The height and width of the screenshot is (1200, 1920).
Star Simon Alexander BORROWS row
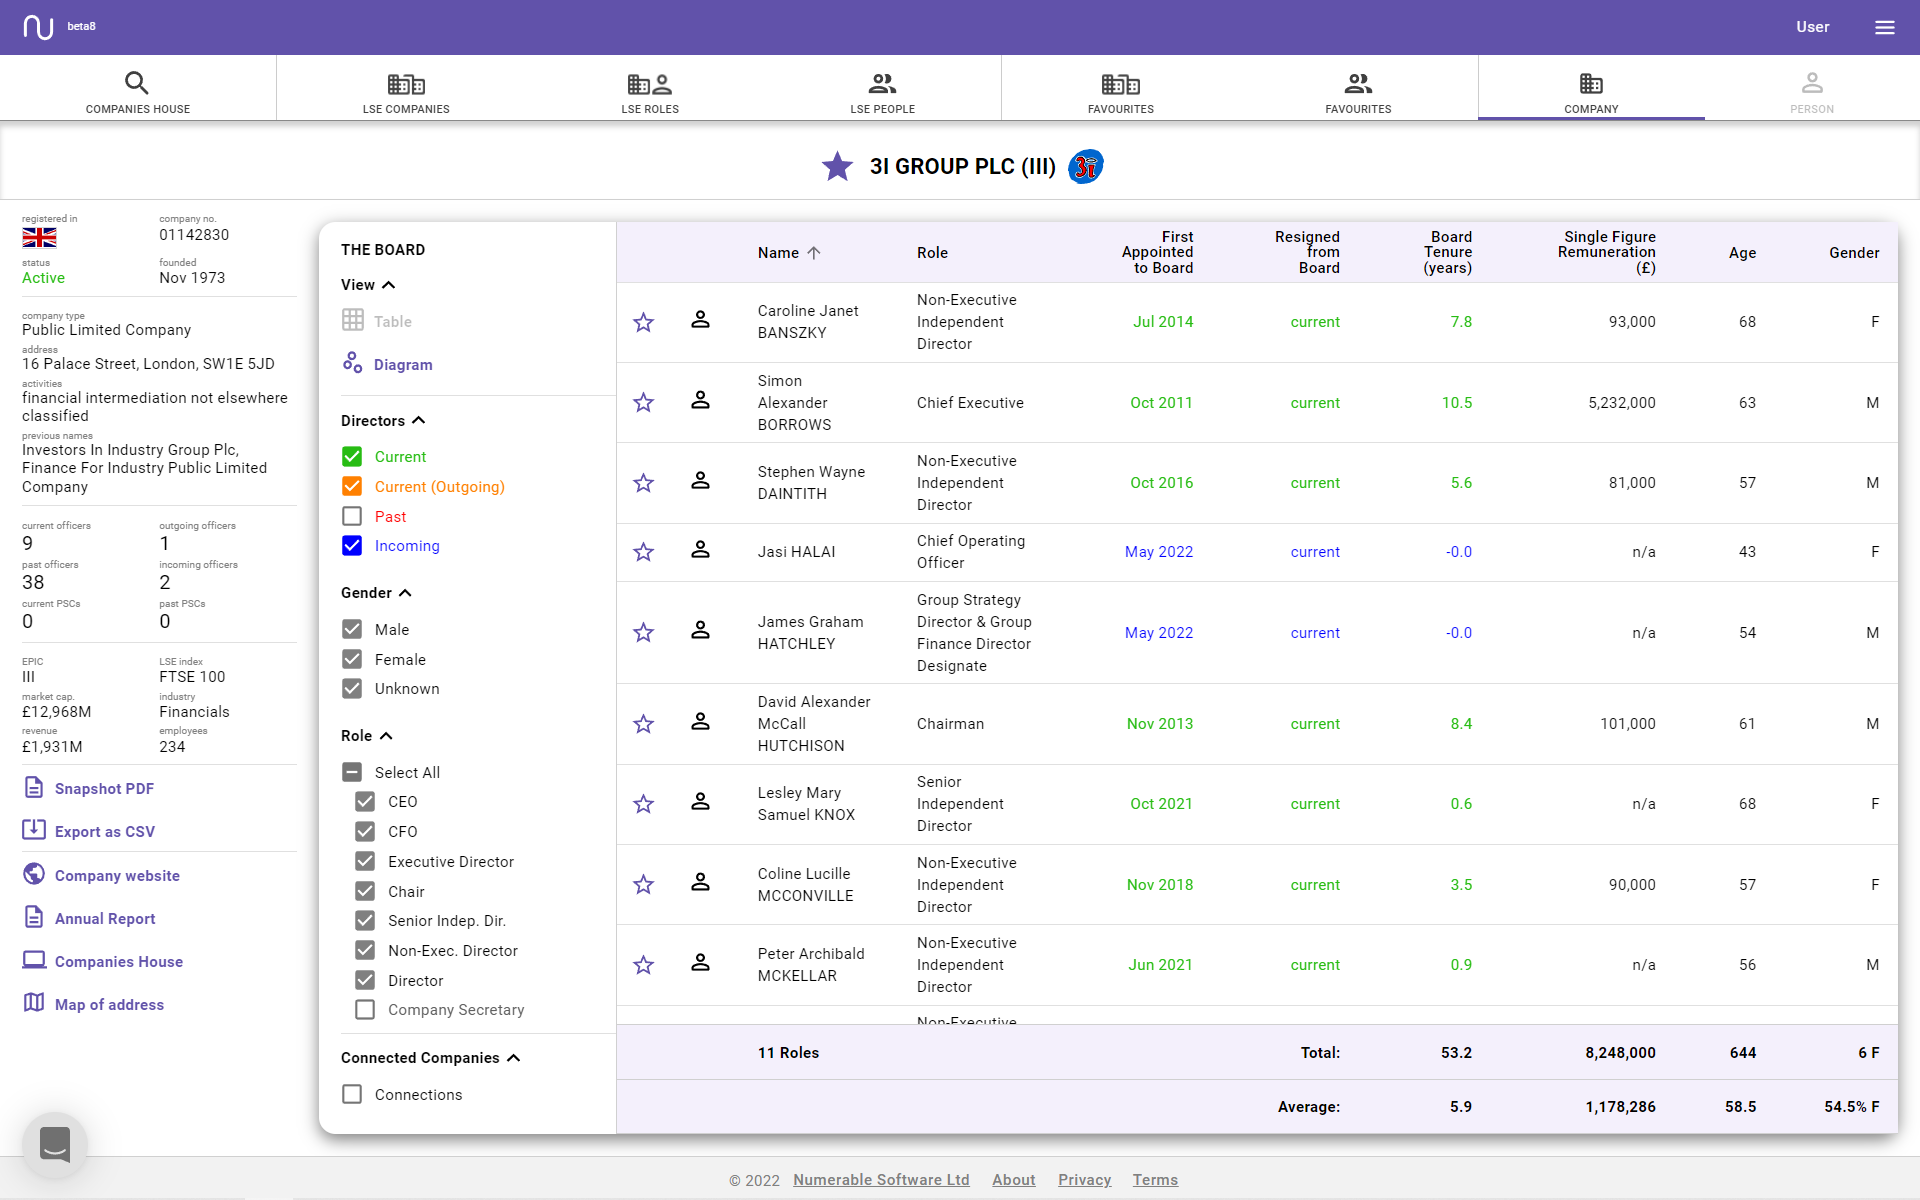tap(643, 402)
